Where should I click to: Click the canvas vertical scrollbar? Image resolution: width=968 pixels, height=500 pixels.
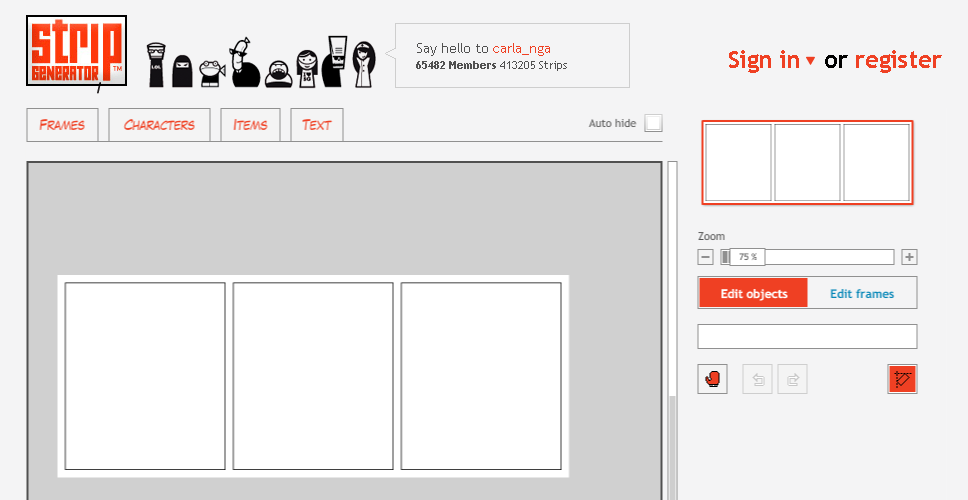(672, 330)
